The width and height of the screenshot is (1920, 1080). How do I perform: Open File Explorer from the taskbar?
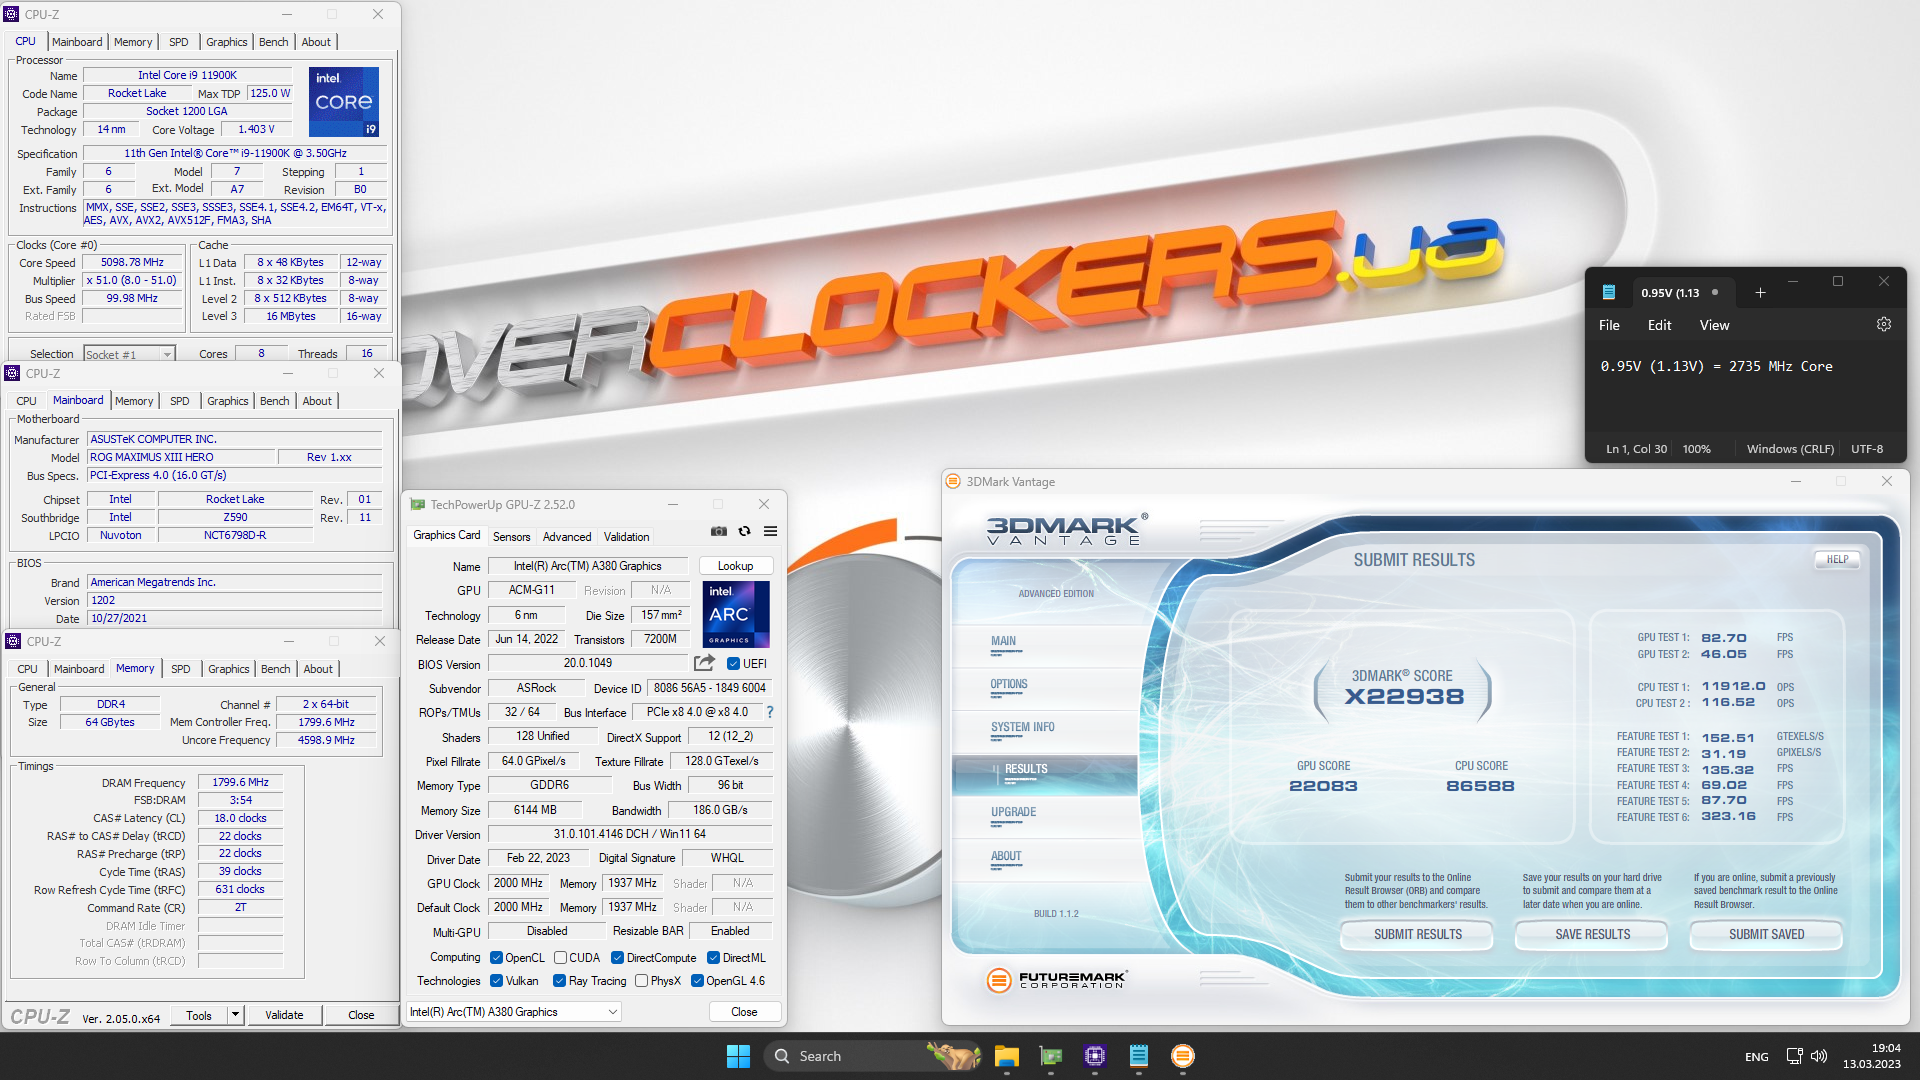(x=1006, y=1056)
